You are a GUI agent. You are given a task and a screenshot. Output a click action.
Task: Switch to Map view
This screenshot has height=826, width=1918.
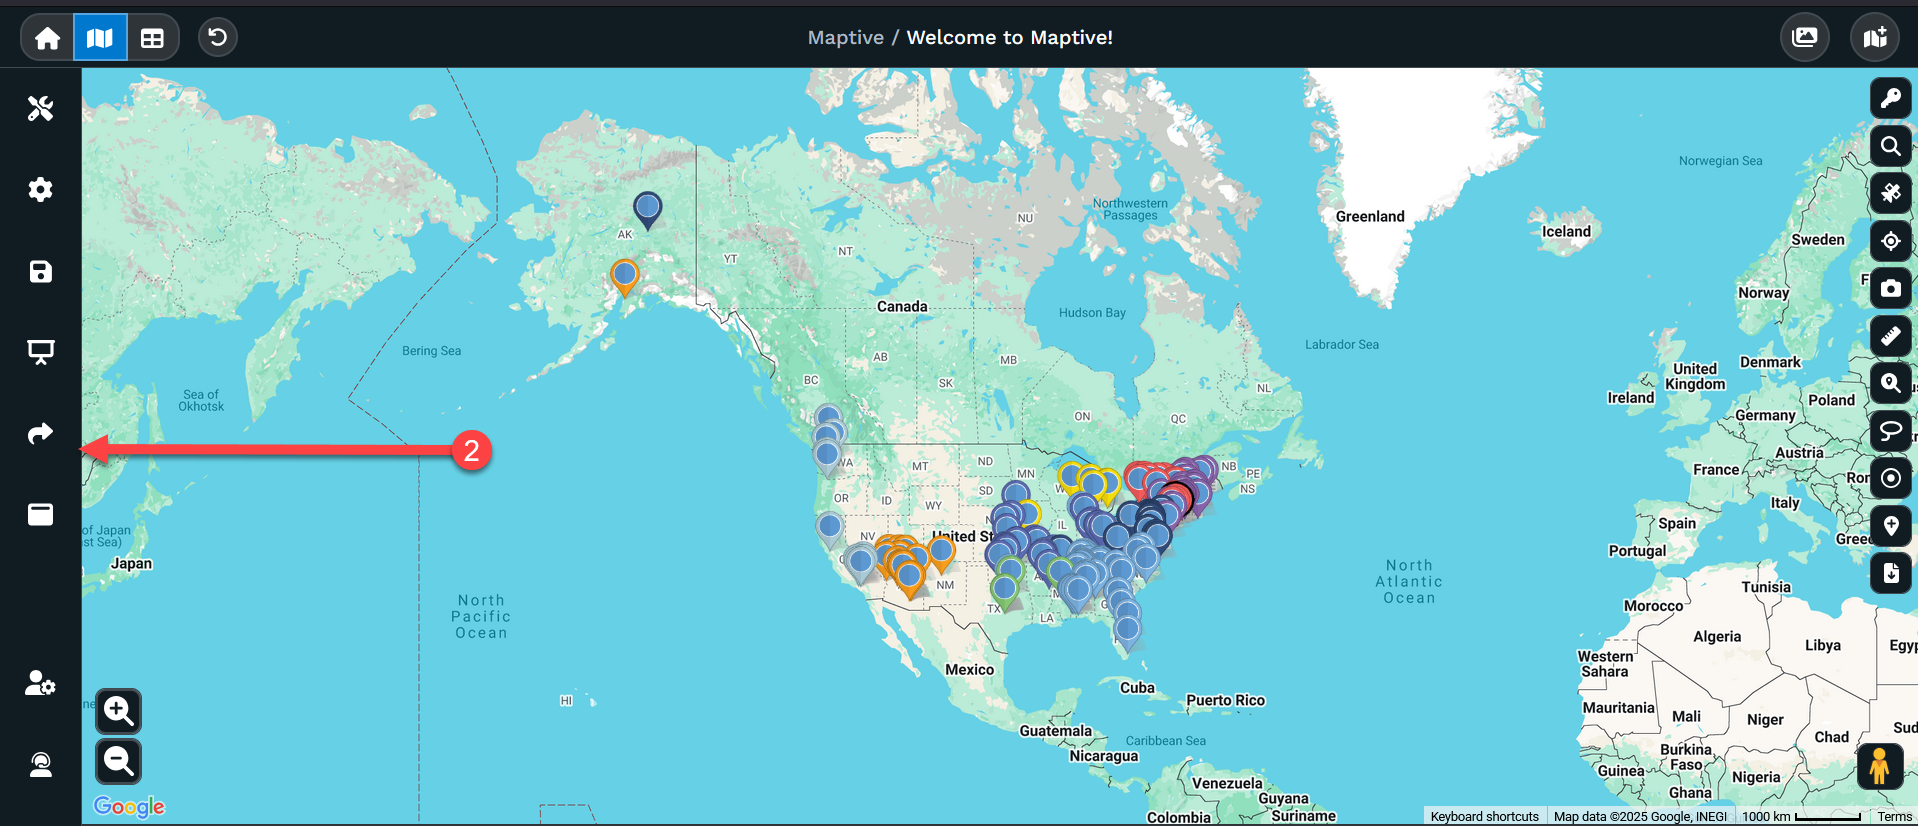click(100, 38)
